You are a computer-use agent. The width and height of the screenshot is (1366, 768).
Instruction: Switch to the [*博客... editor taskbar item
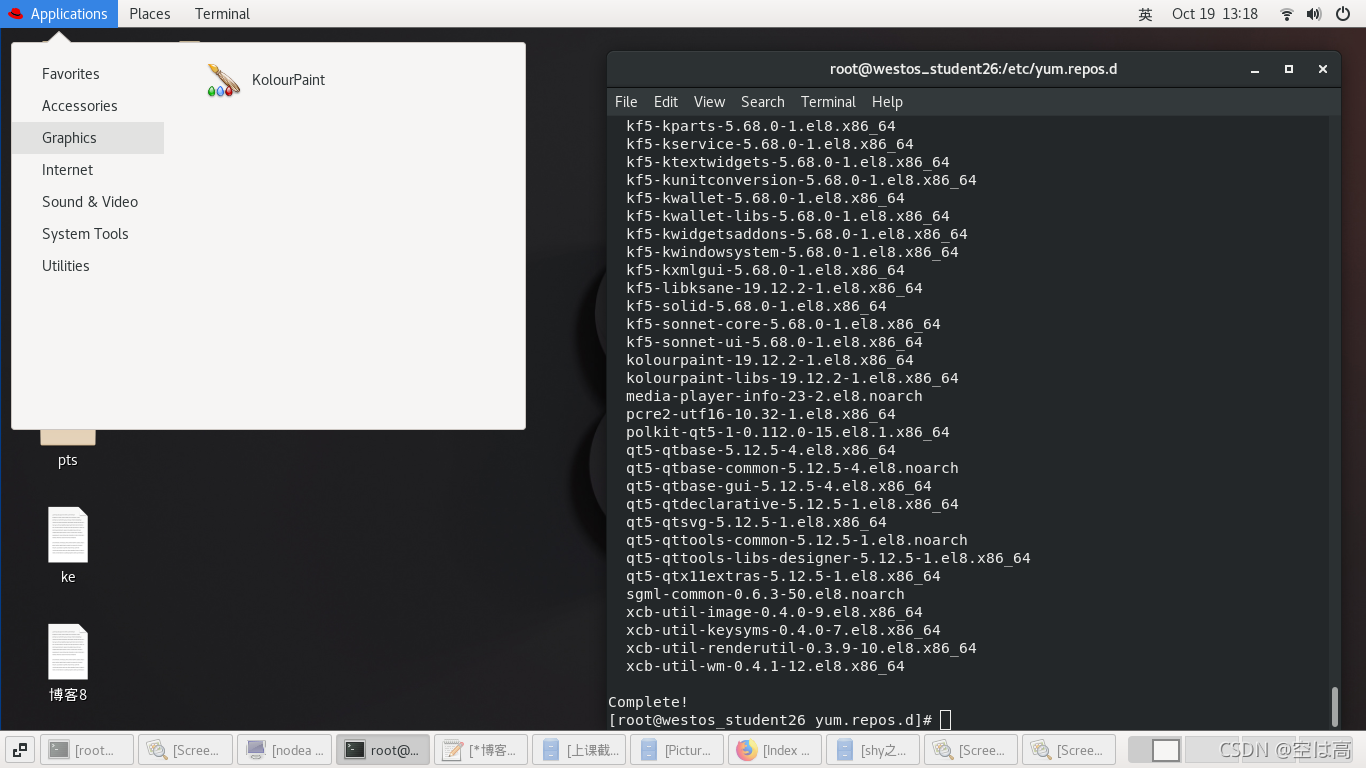[481, 749]
